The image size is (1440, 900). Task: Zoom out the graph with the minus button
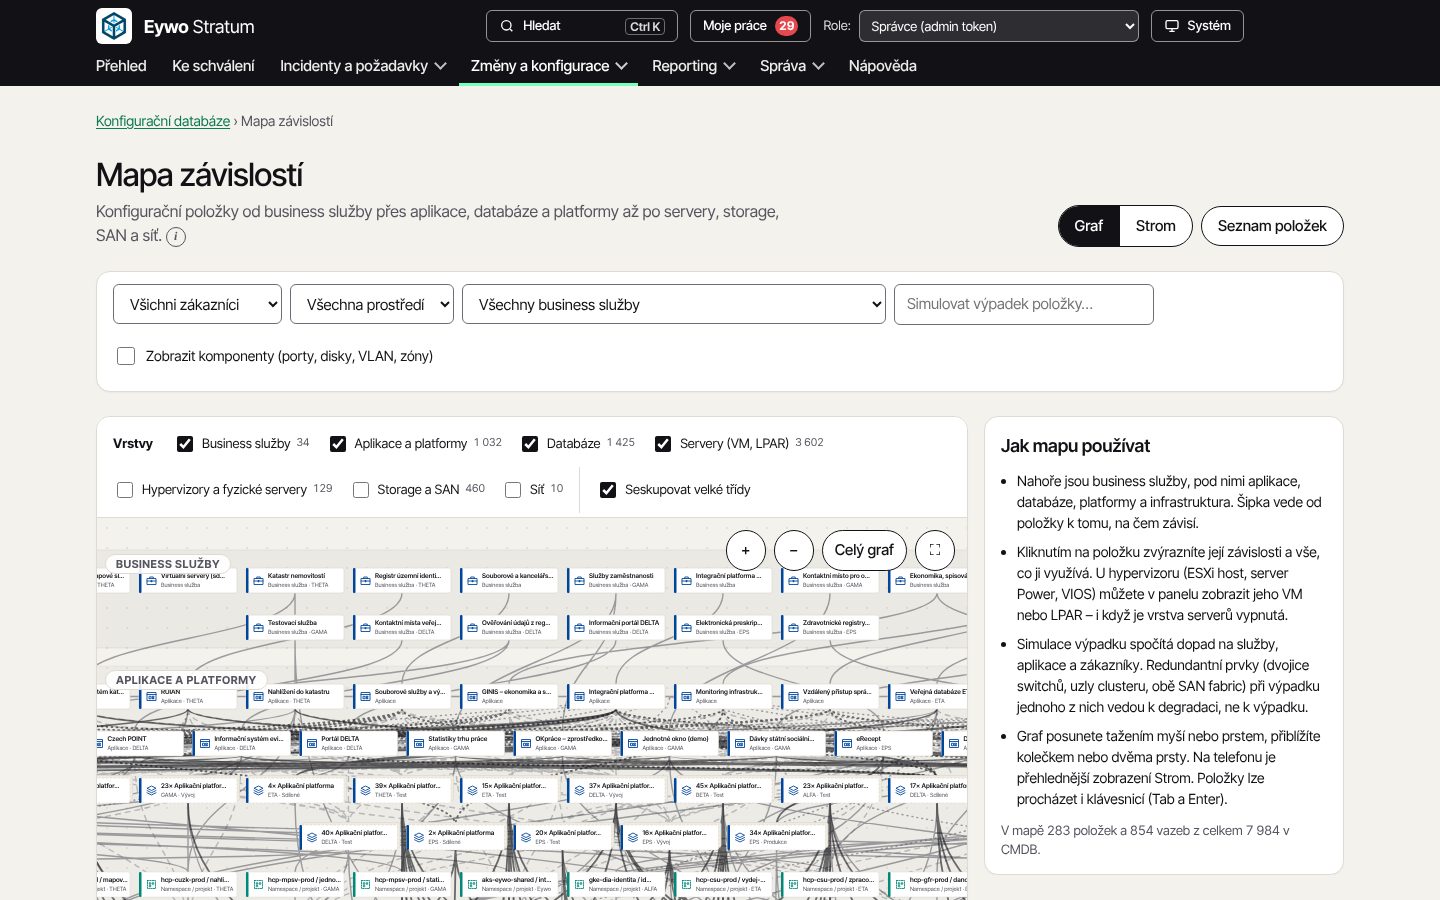pyautogui.click(x=794, y=550)
